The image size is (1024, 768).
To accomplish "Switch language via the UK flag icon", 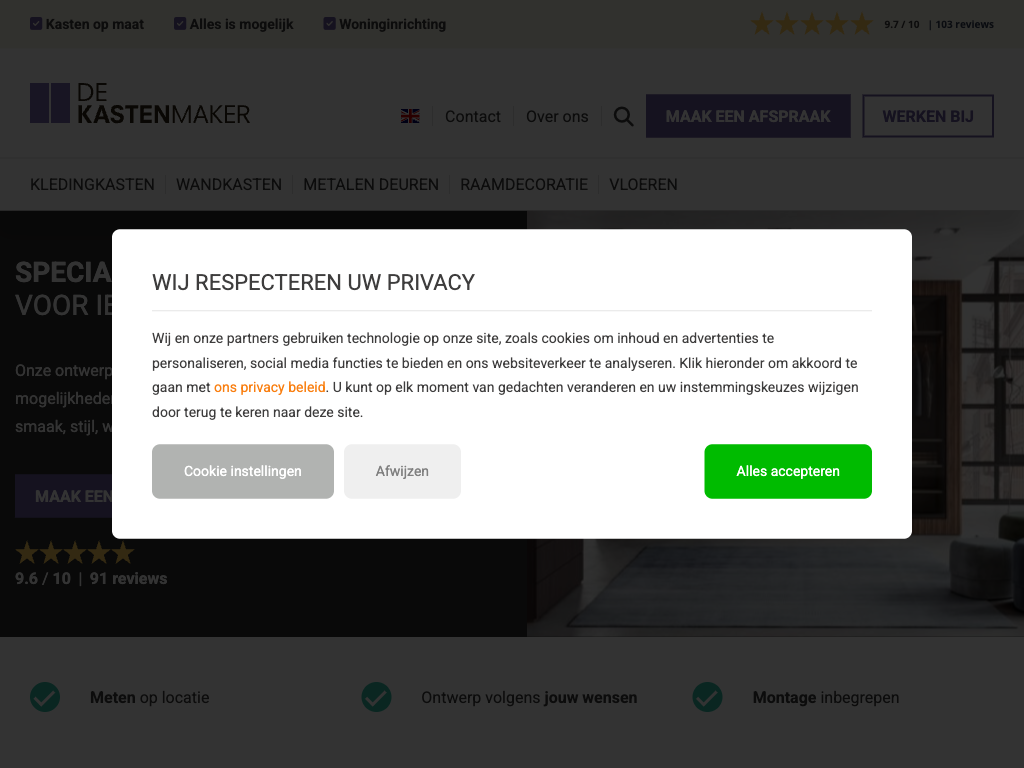I will click(x=410, y=116).
